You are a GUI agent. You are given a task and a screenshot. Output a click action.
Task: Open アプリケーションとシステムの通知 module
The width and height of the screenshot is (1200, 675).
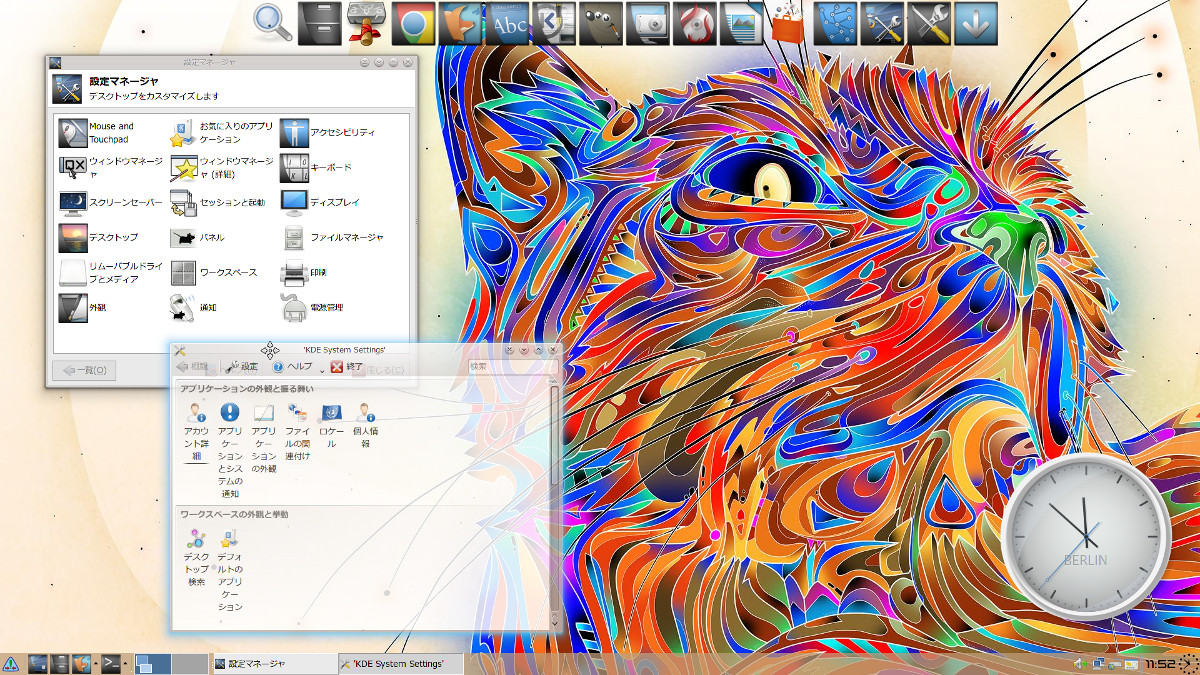229,448
